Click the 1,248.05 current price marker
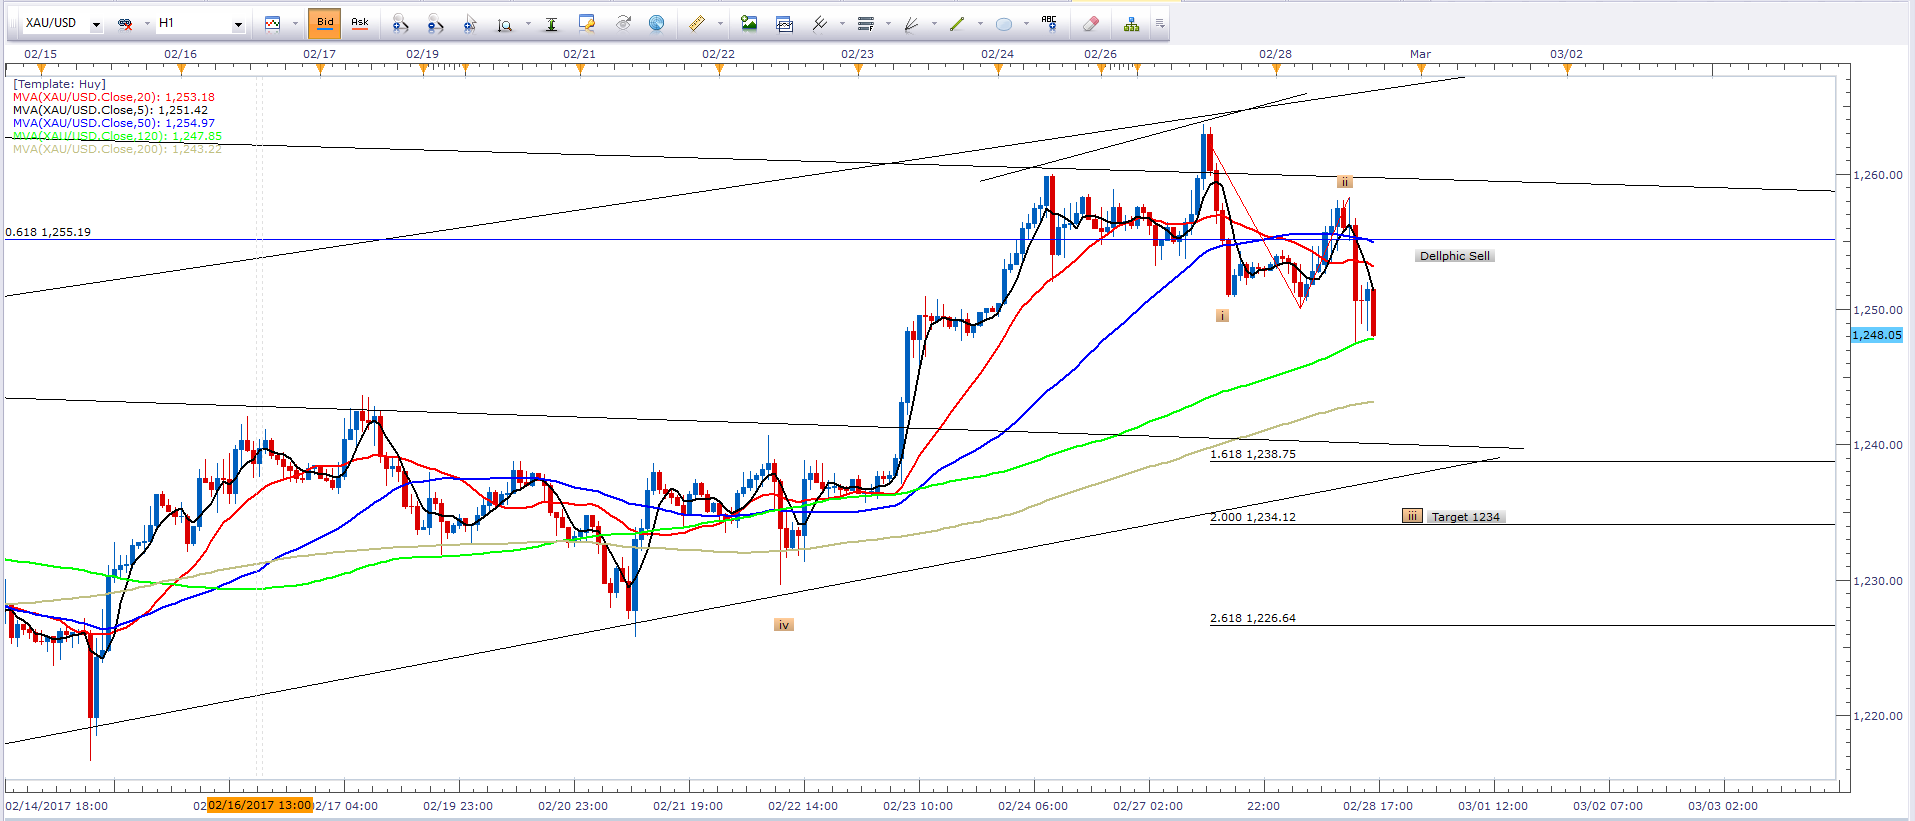The image size is (1915, 821). click(1876, 336)
